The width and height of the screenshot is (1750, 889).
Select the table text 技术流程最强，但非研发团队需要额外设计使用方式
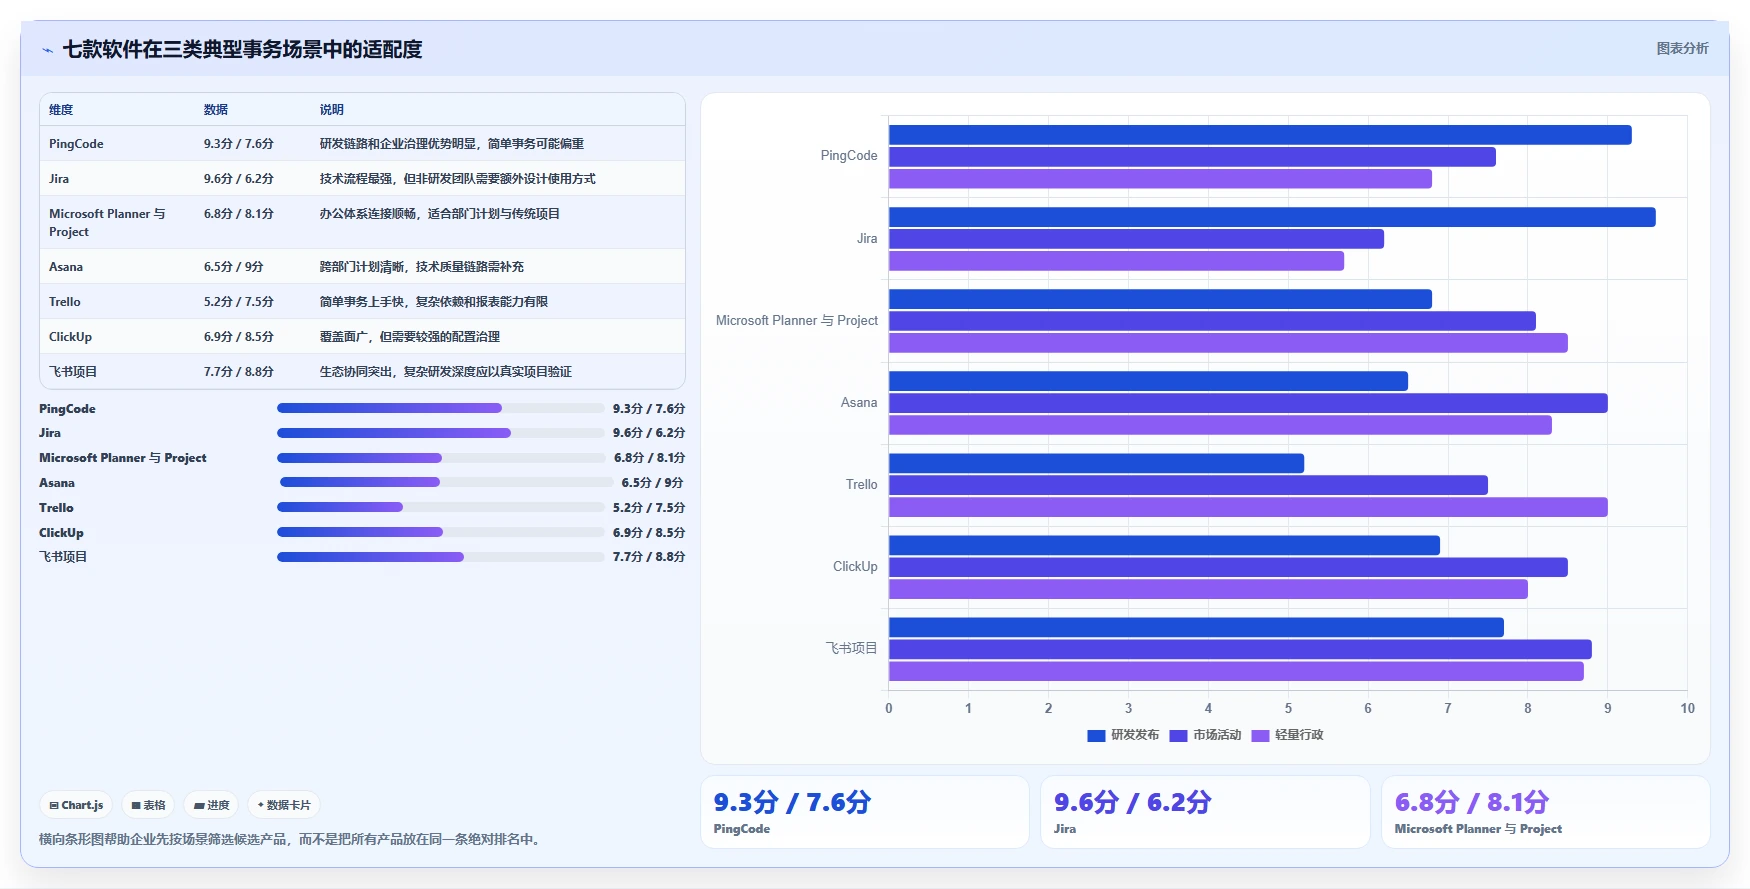[458, 179]
